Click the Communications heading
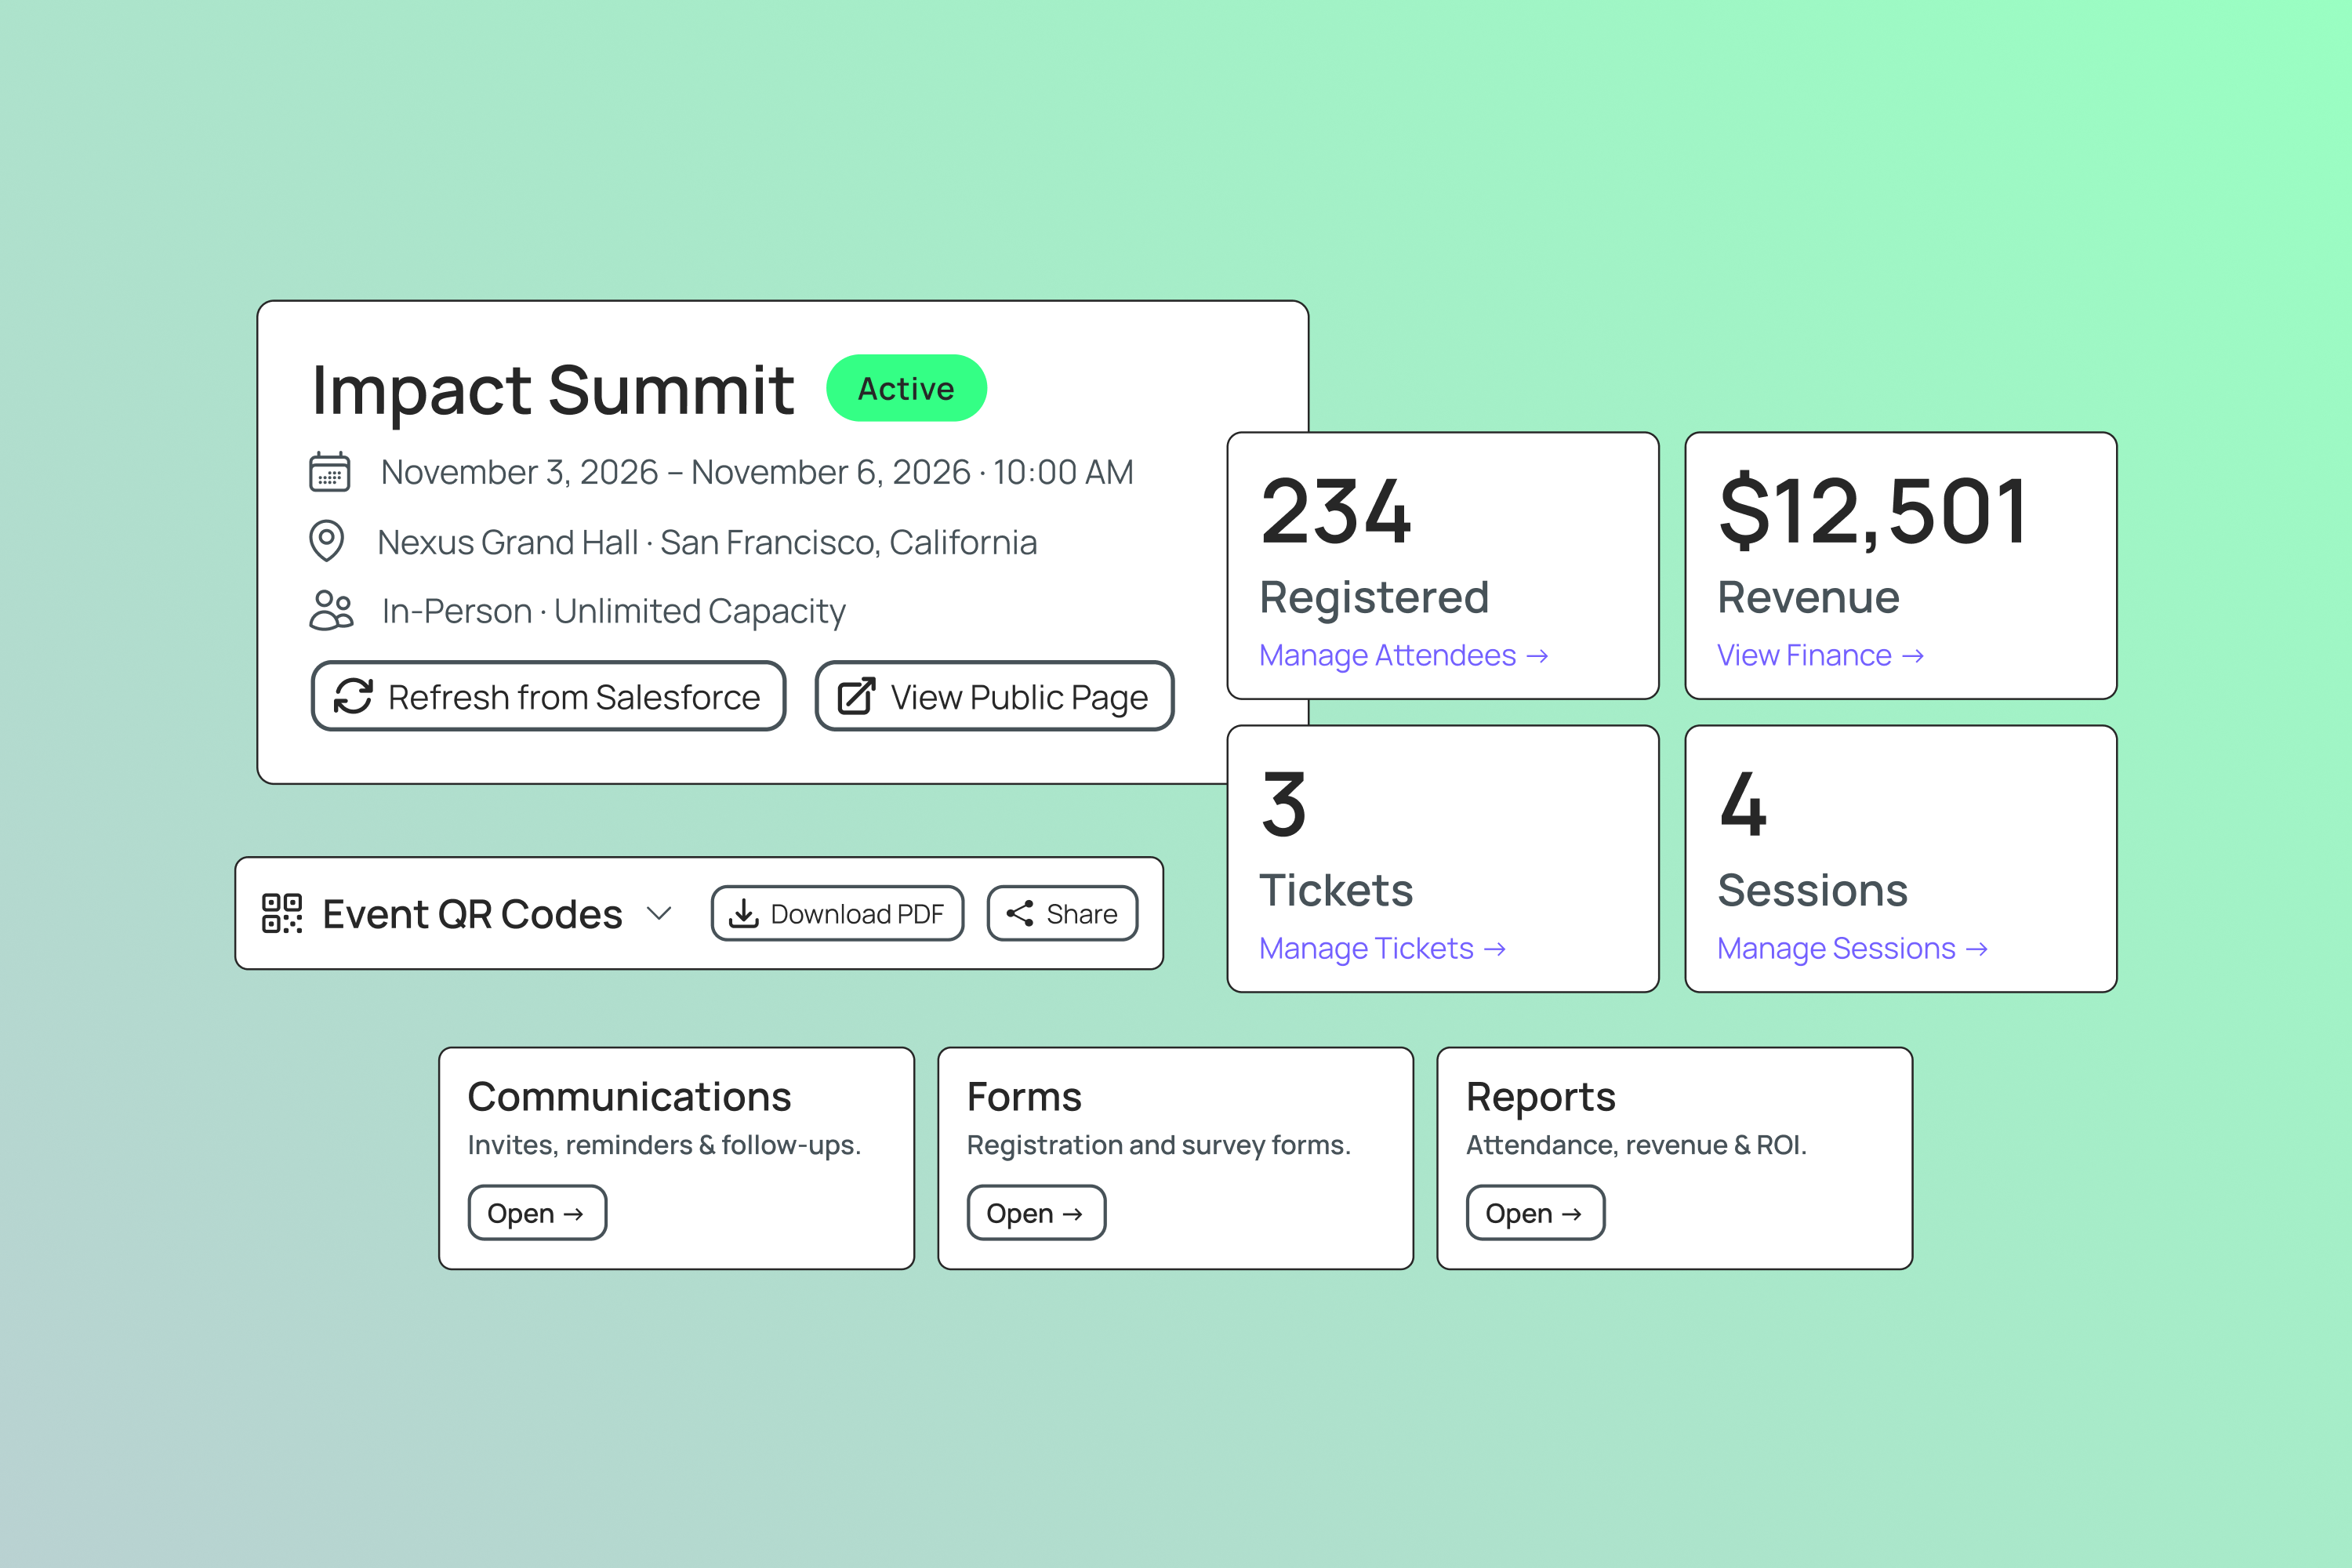The height and width of the screenshot is (1568, 2352). (x=629, y=1097)
